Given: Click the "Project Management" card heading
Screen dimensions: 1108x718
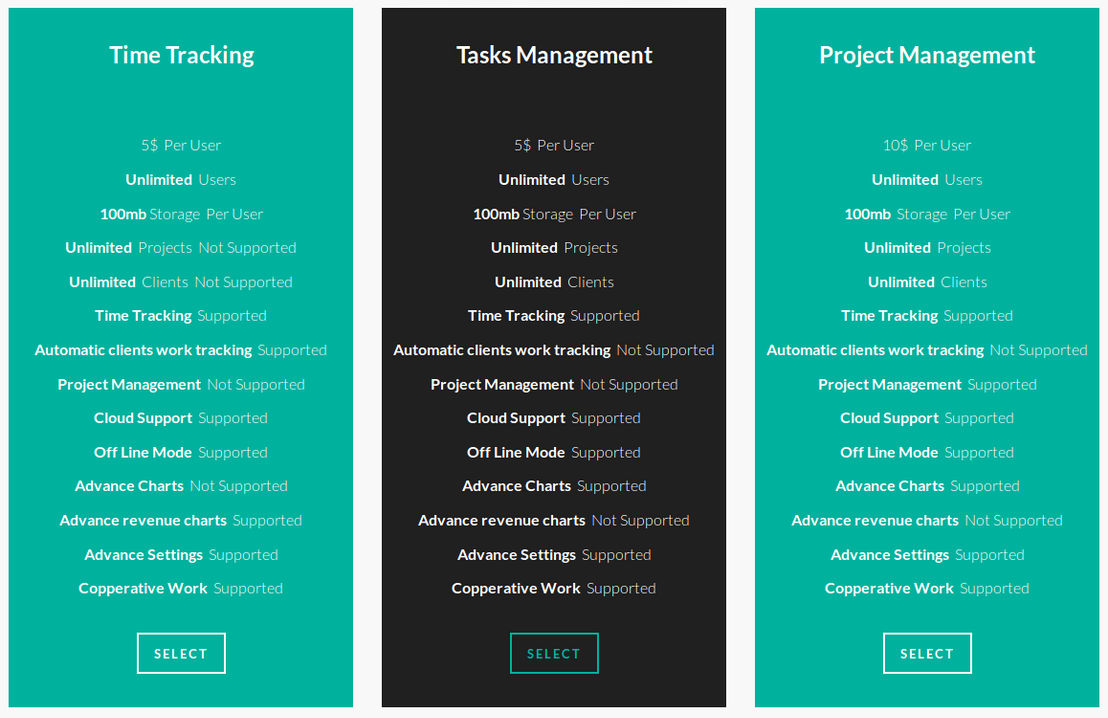Looking at the screenshot, I should click(x=927, y=55).
